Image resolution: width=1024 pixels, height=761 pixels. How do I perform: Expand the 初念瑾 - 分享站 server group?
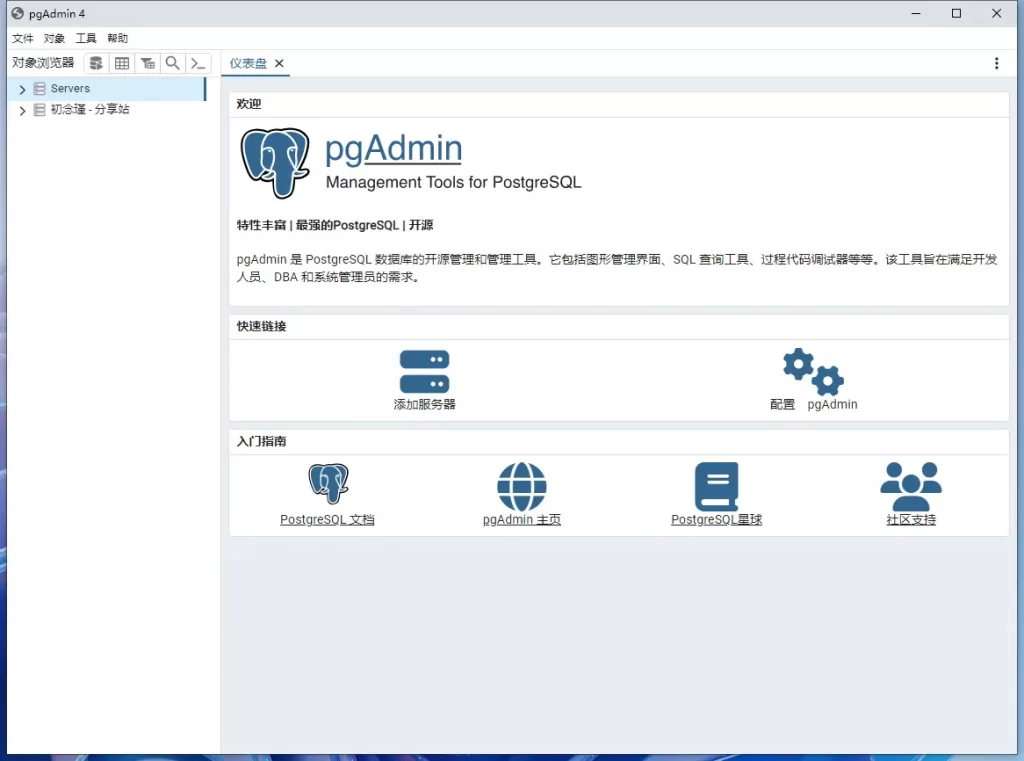22,110
